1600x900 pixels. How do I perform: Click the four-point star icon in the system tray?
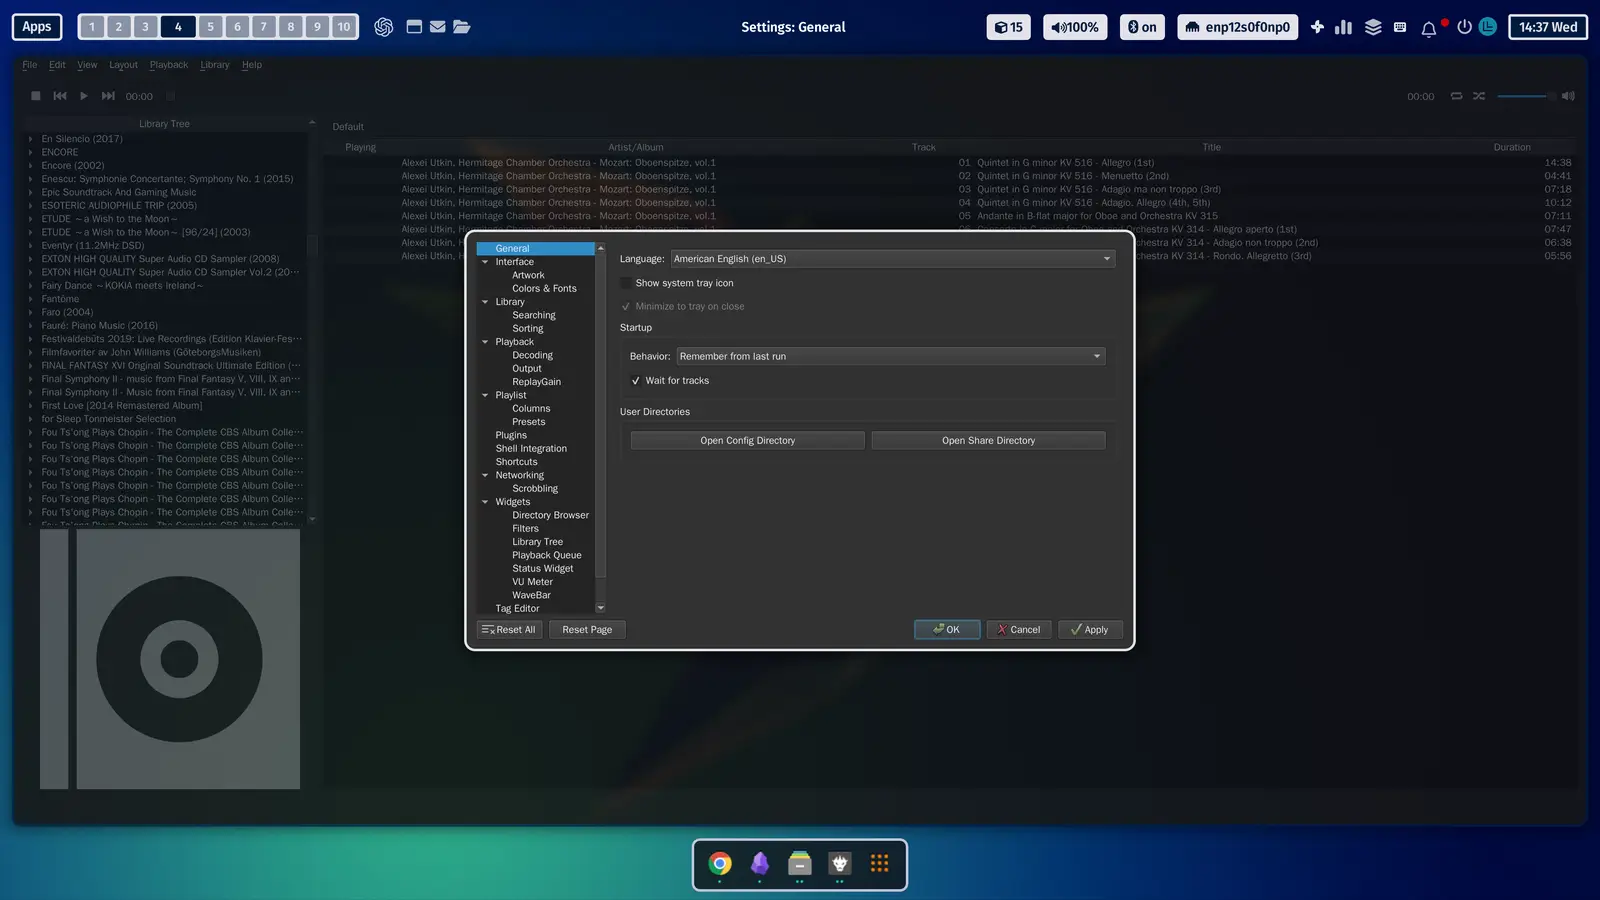point(1317,27)
